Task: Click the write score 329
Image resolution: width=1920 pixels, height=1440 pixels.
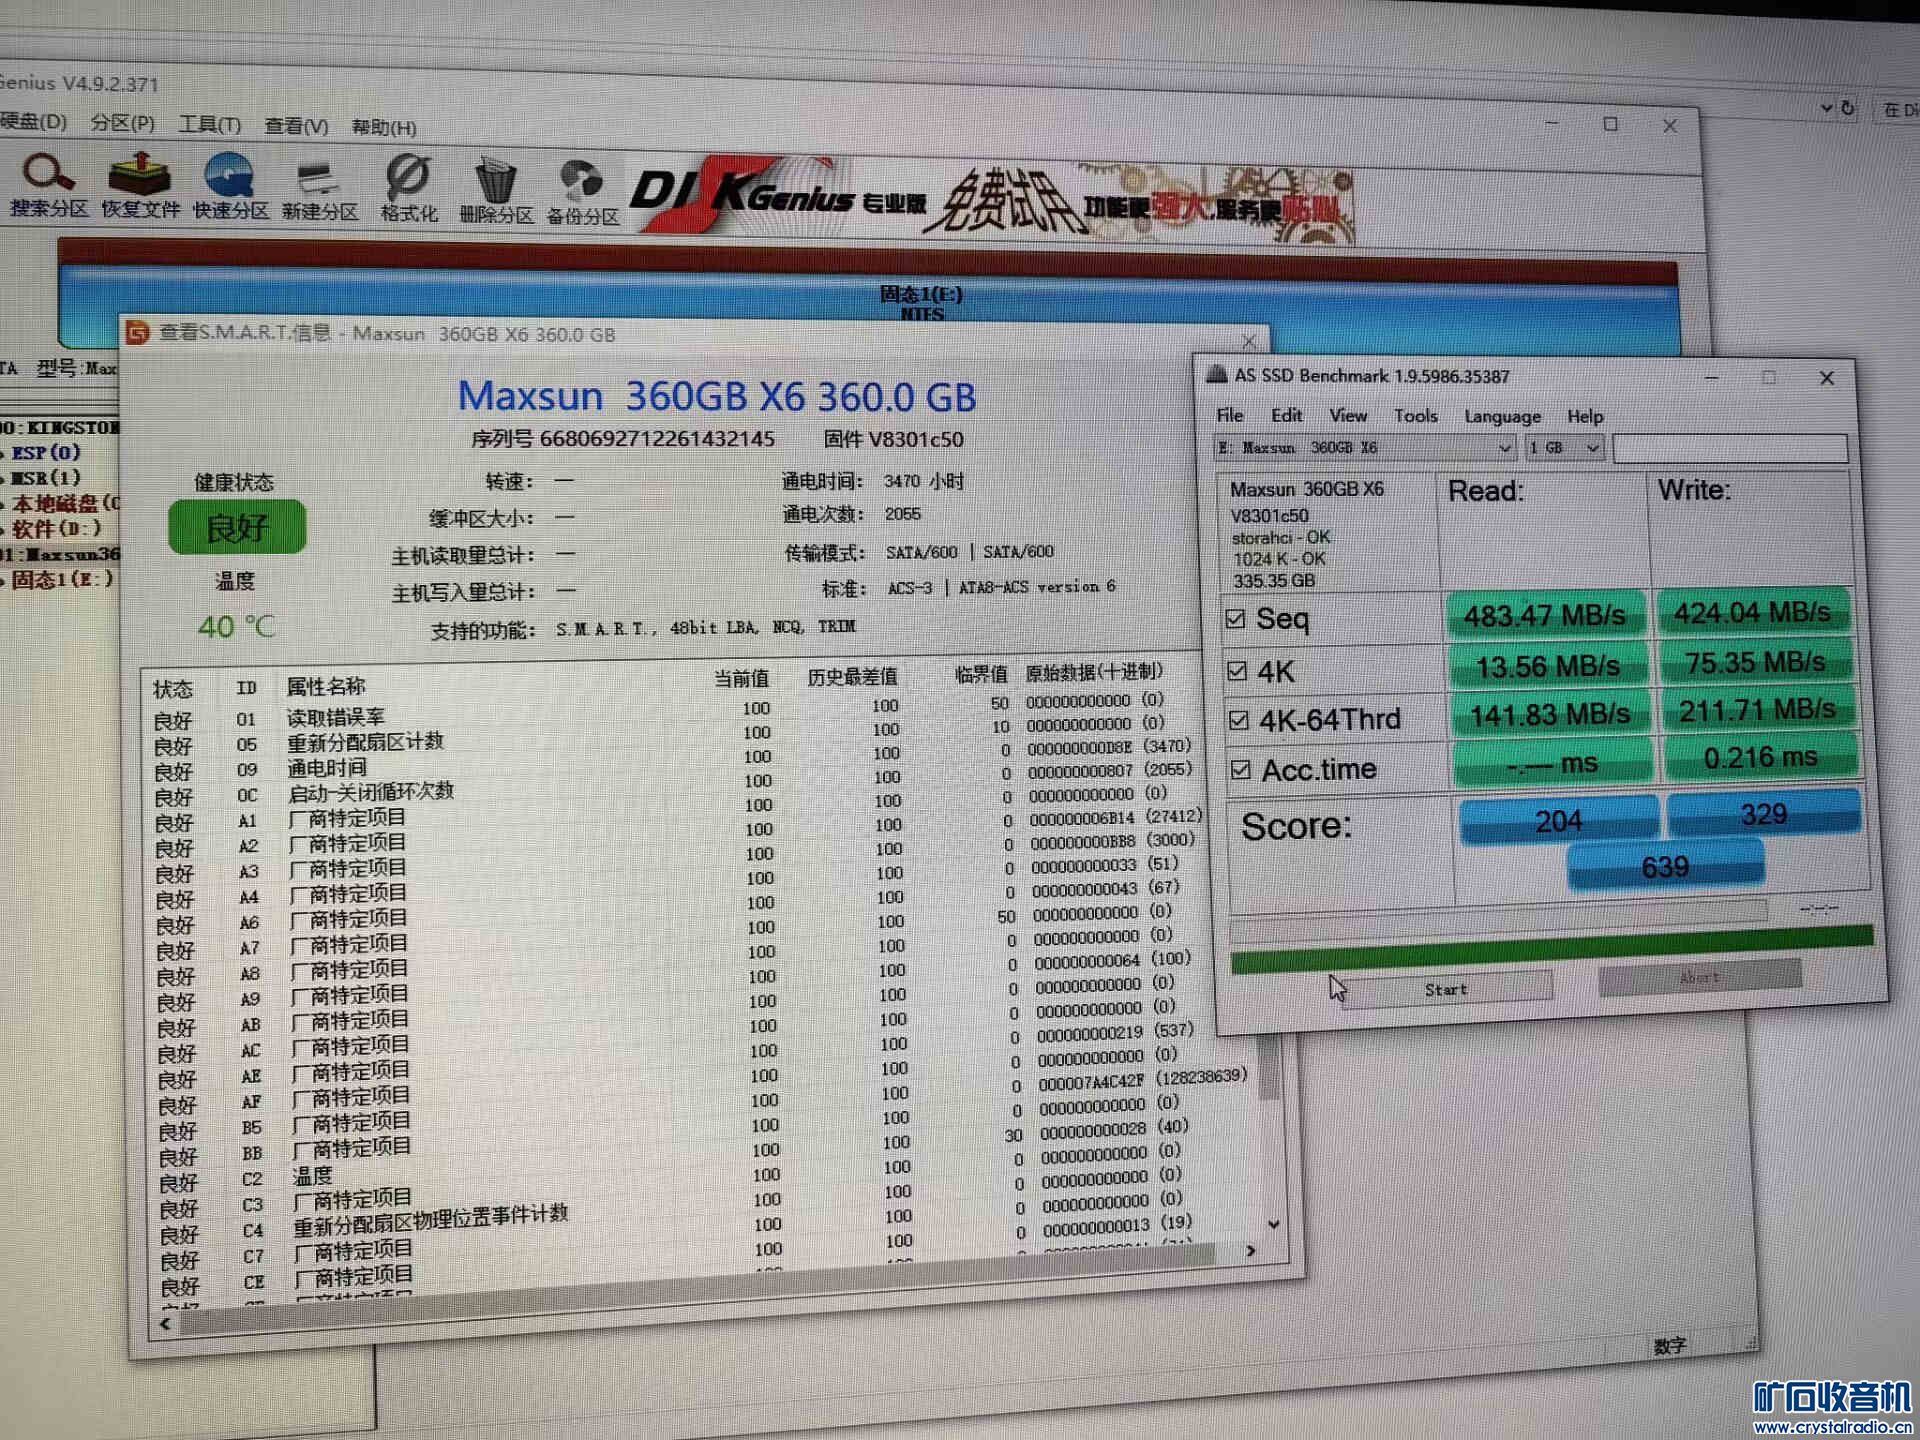Action: [1763, 814]
